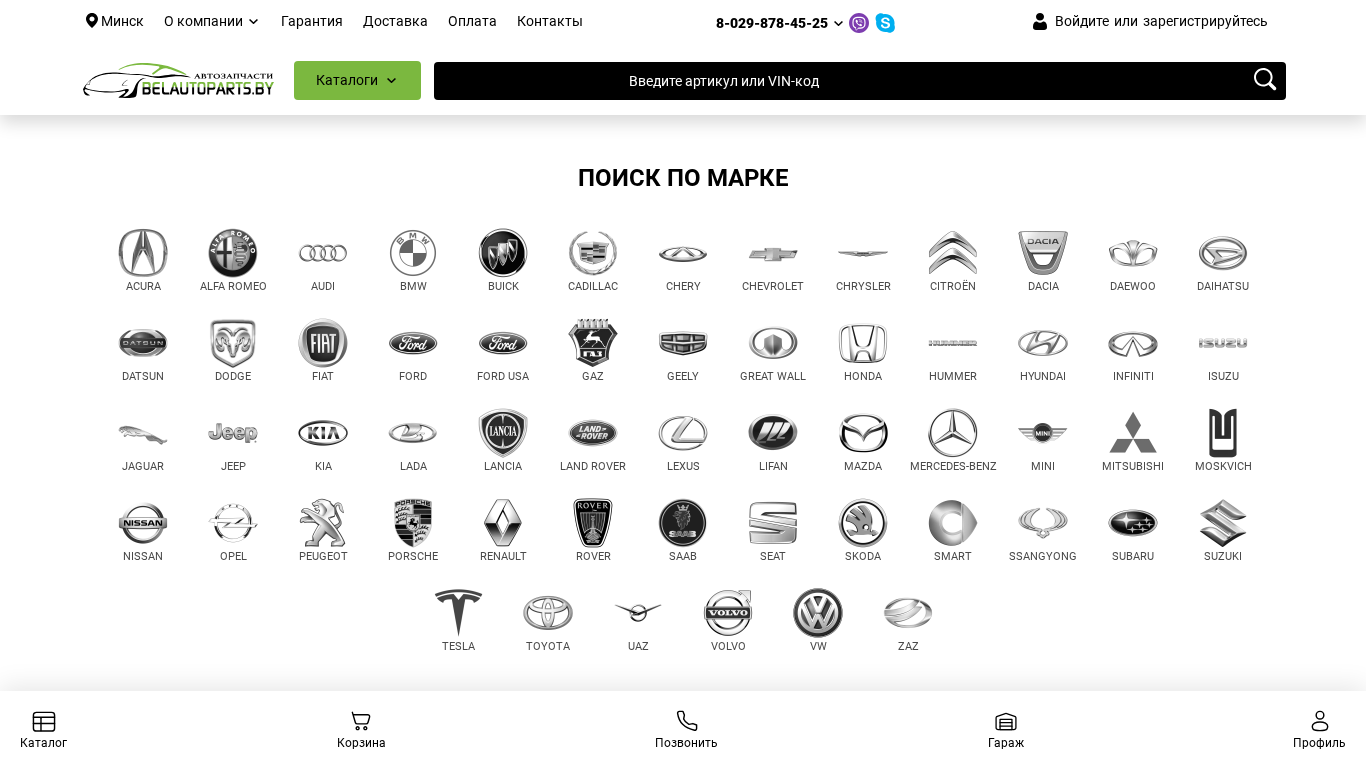Open the Каталоги dropdown button

coord(357,80)
